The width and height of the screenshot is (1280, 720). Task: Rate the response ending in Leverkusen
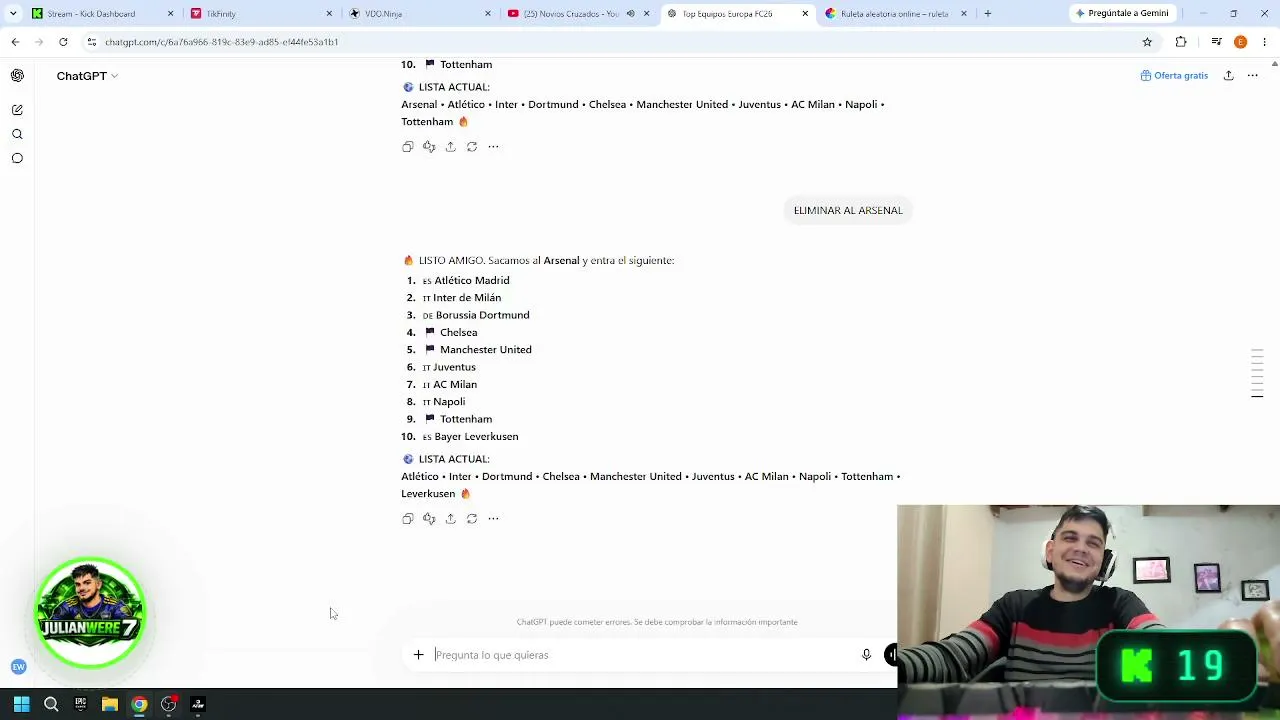pyautogui.click(x=429, y=519)
